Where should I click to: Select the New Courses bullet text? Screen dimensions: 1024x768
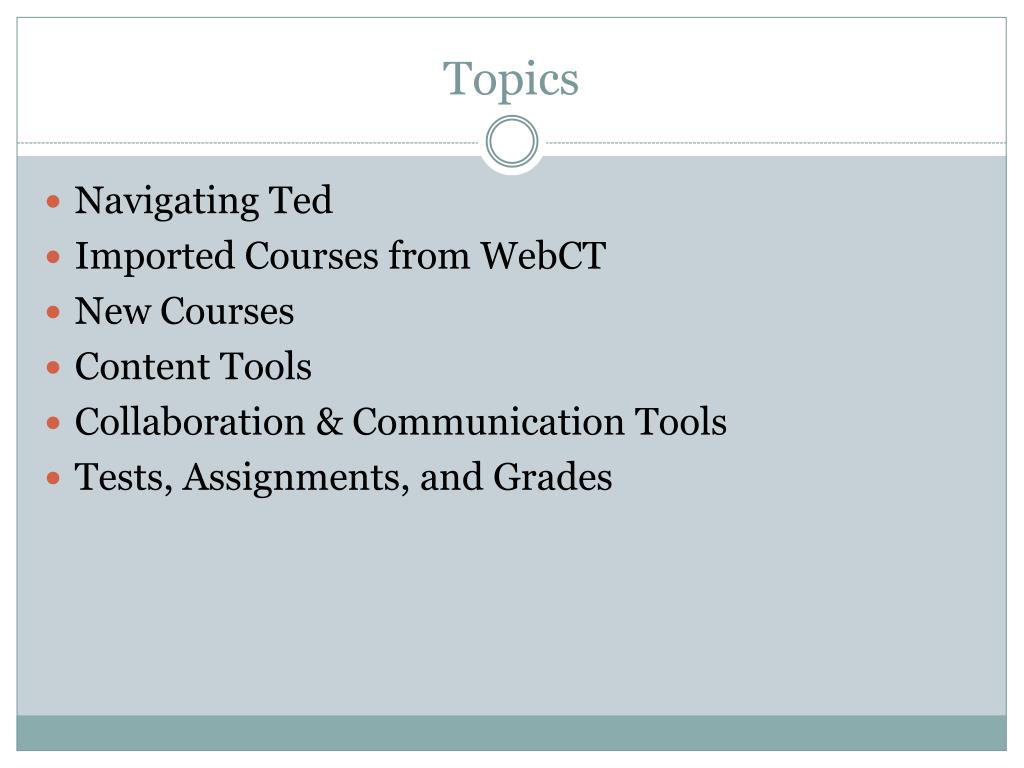coord(184,311)
